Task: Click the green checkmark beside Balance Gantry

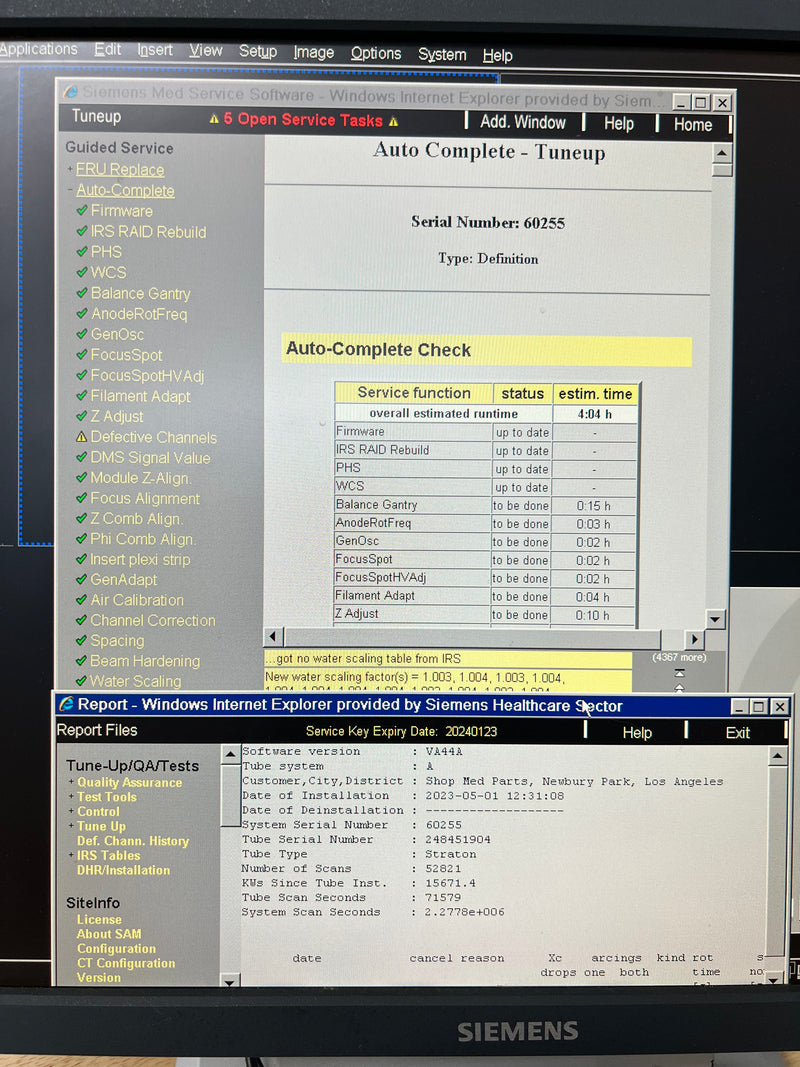Action: pos(82,293)
